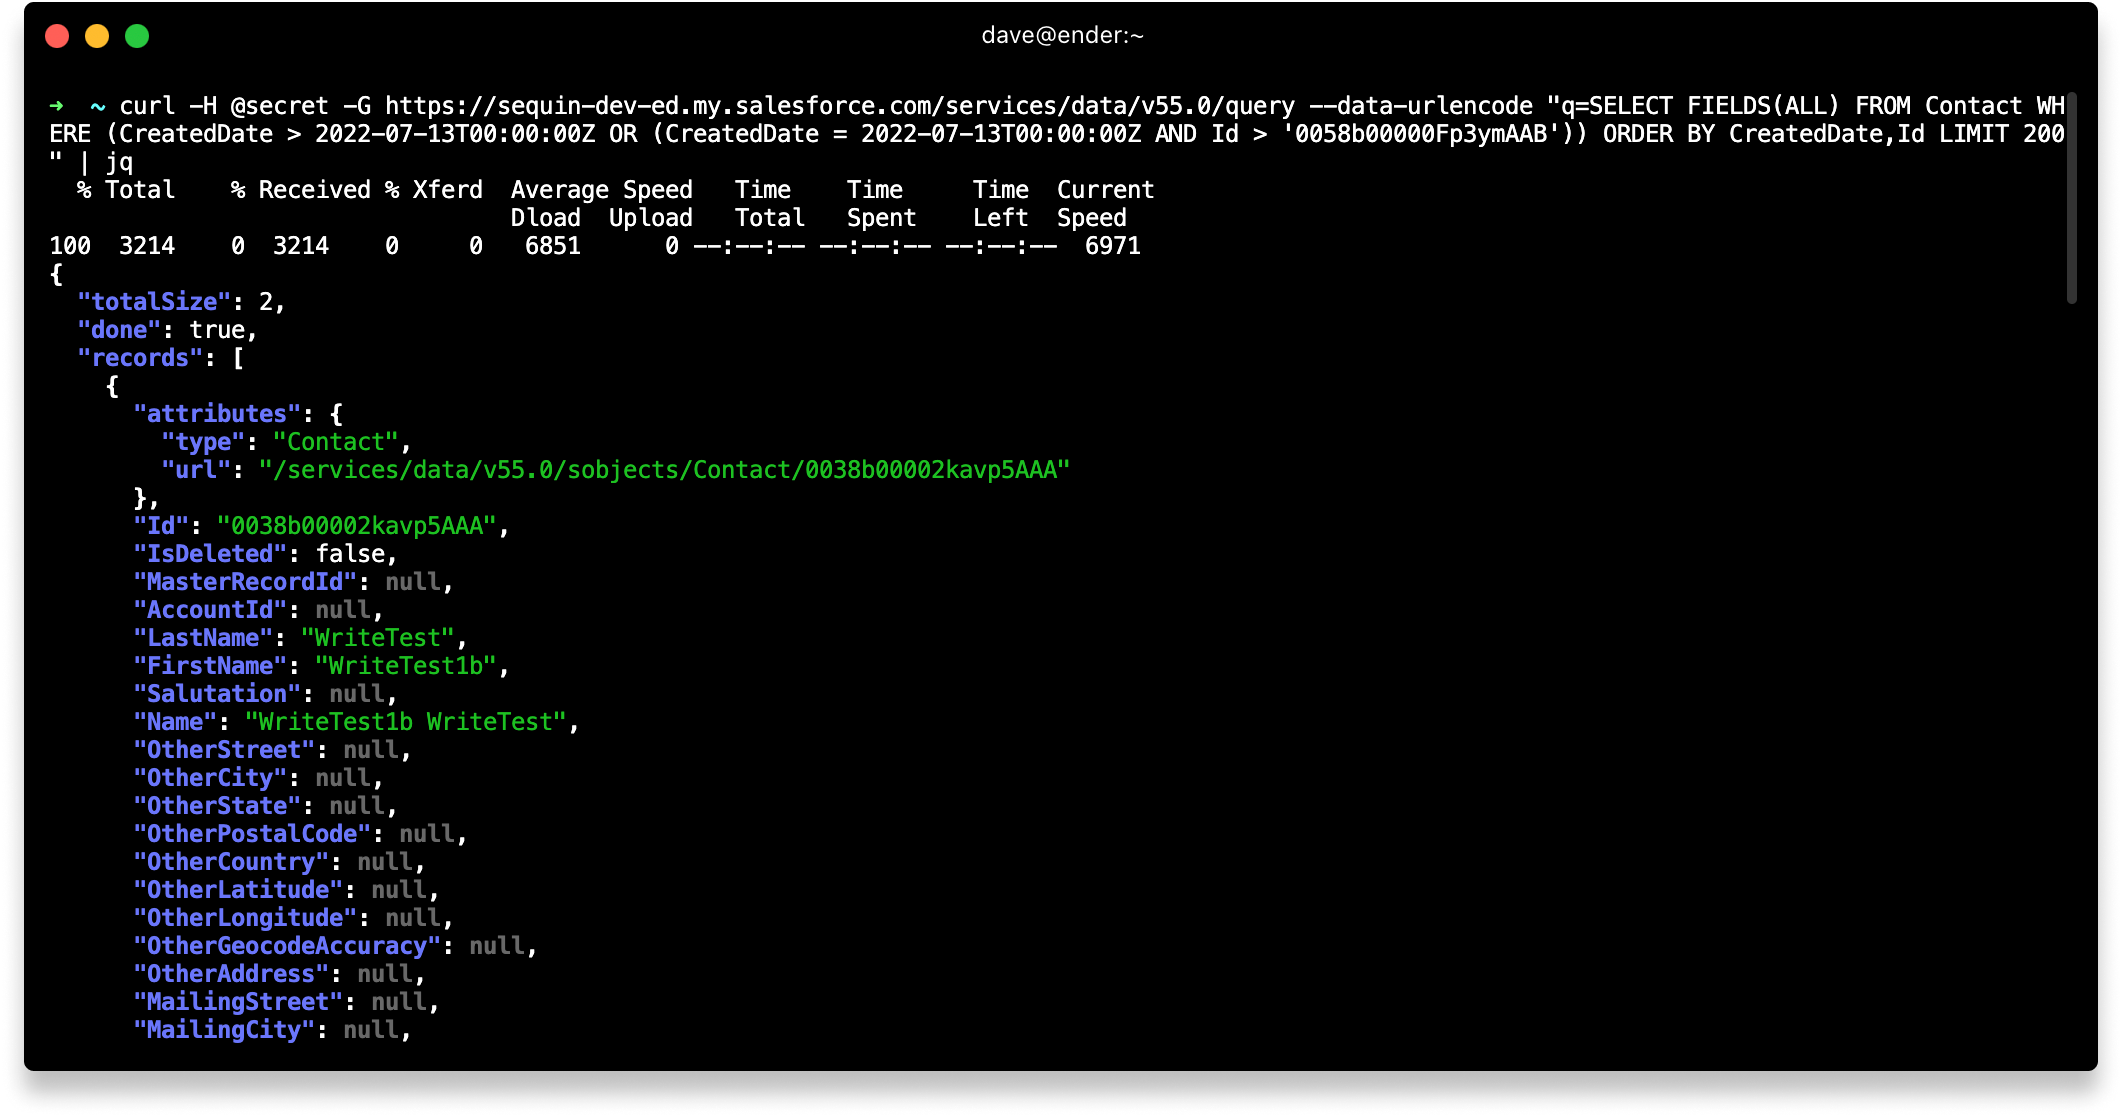
Task: Click the yellow minimize button in titlebar
Action: click(94, 36)
